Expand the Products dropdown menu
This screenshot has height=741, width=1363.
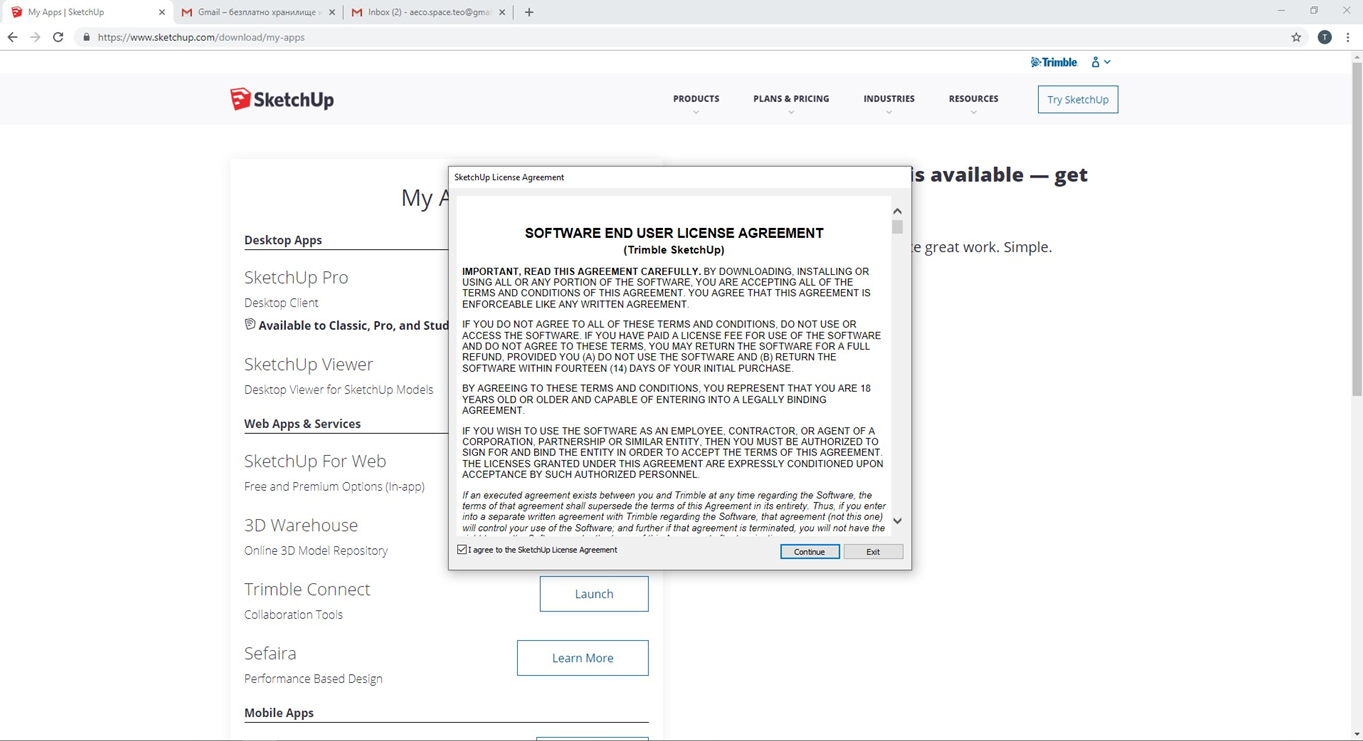tap(696, 99)
